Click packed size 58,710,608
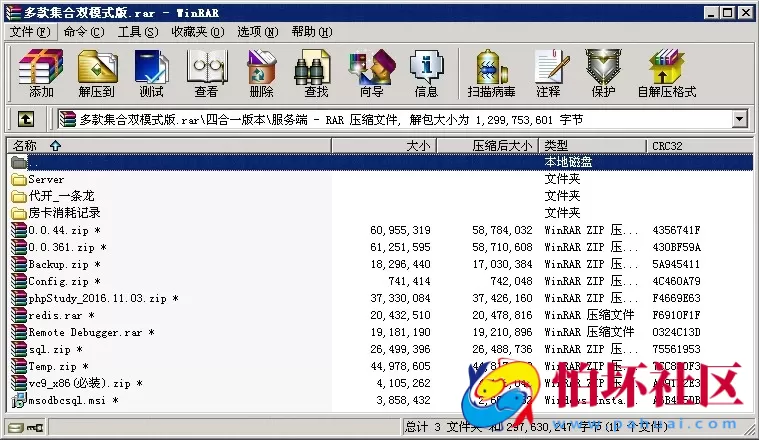 [502, 247]
